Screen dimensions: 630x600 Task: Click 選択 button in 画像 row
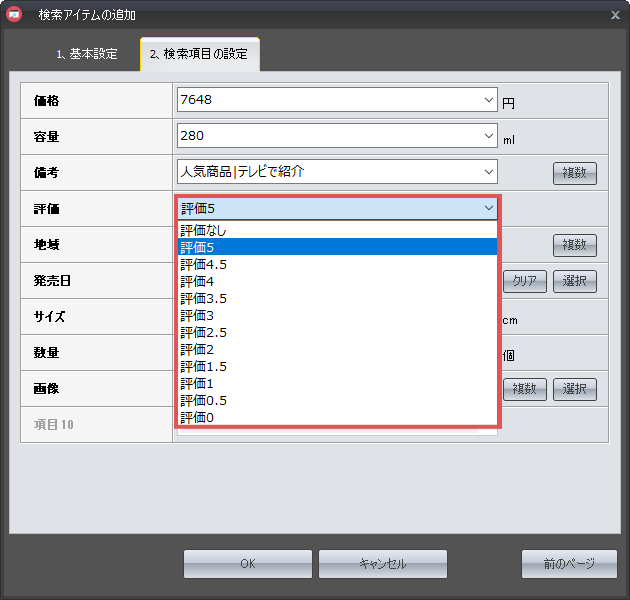click(x=574, y=389)
